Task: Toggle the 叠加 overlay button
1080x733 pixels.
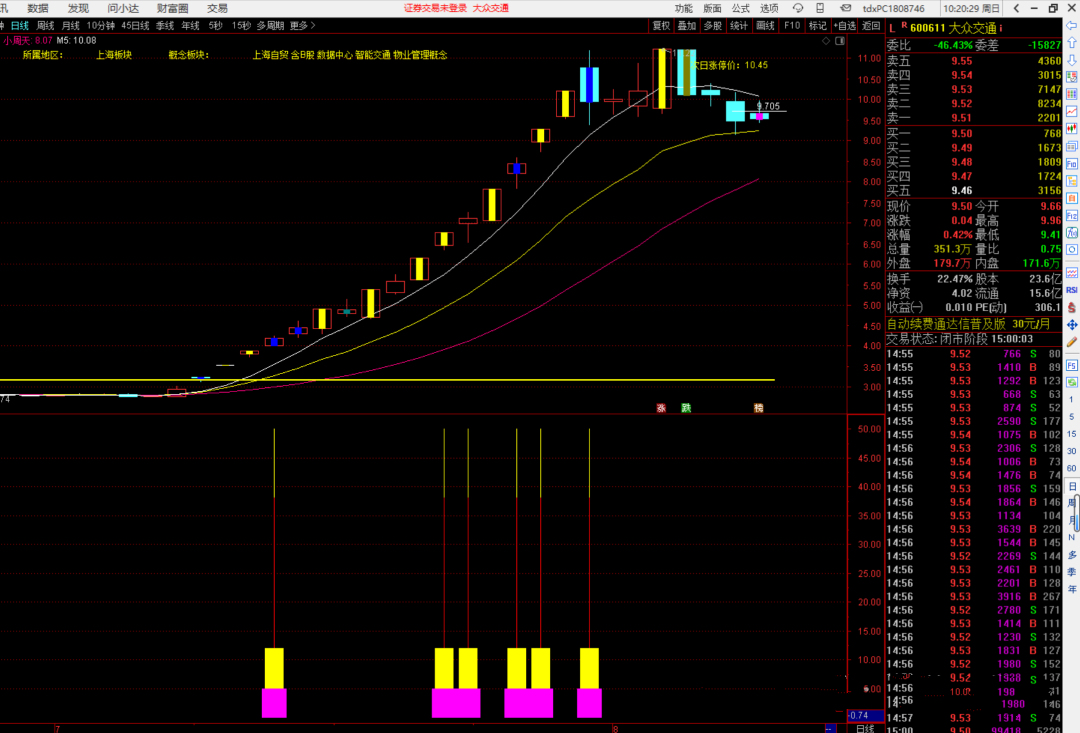Action: pyautogui.click(x=686, y=25)
